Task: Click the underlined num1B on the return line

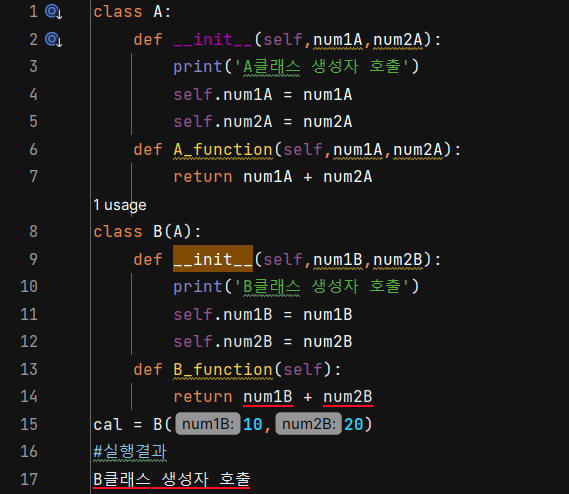Action: point(268,397)
